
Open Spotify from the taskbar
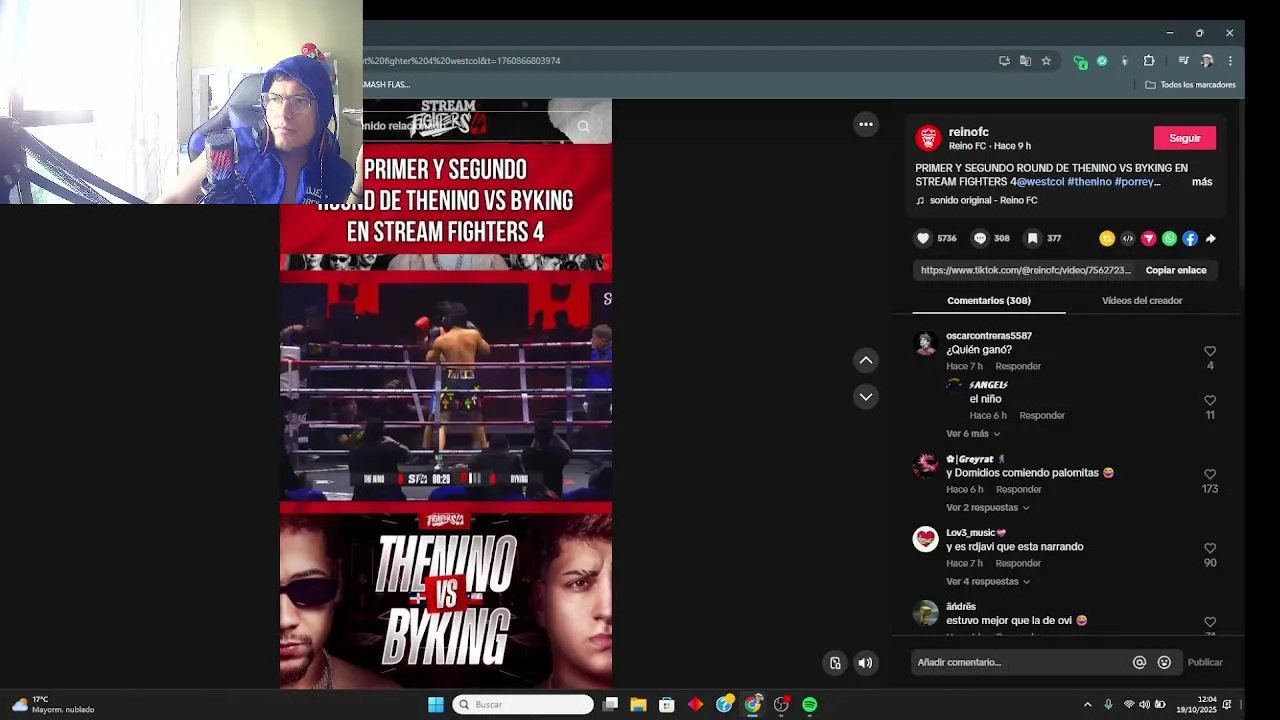(810, 705)
